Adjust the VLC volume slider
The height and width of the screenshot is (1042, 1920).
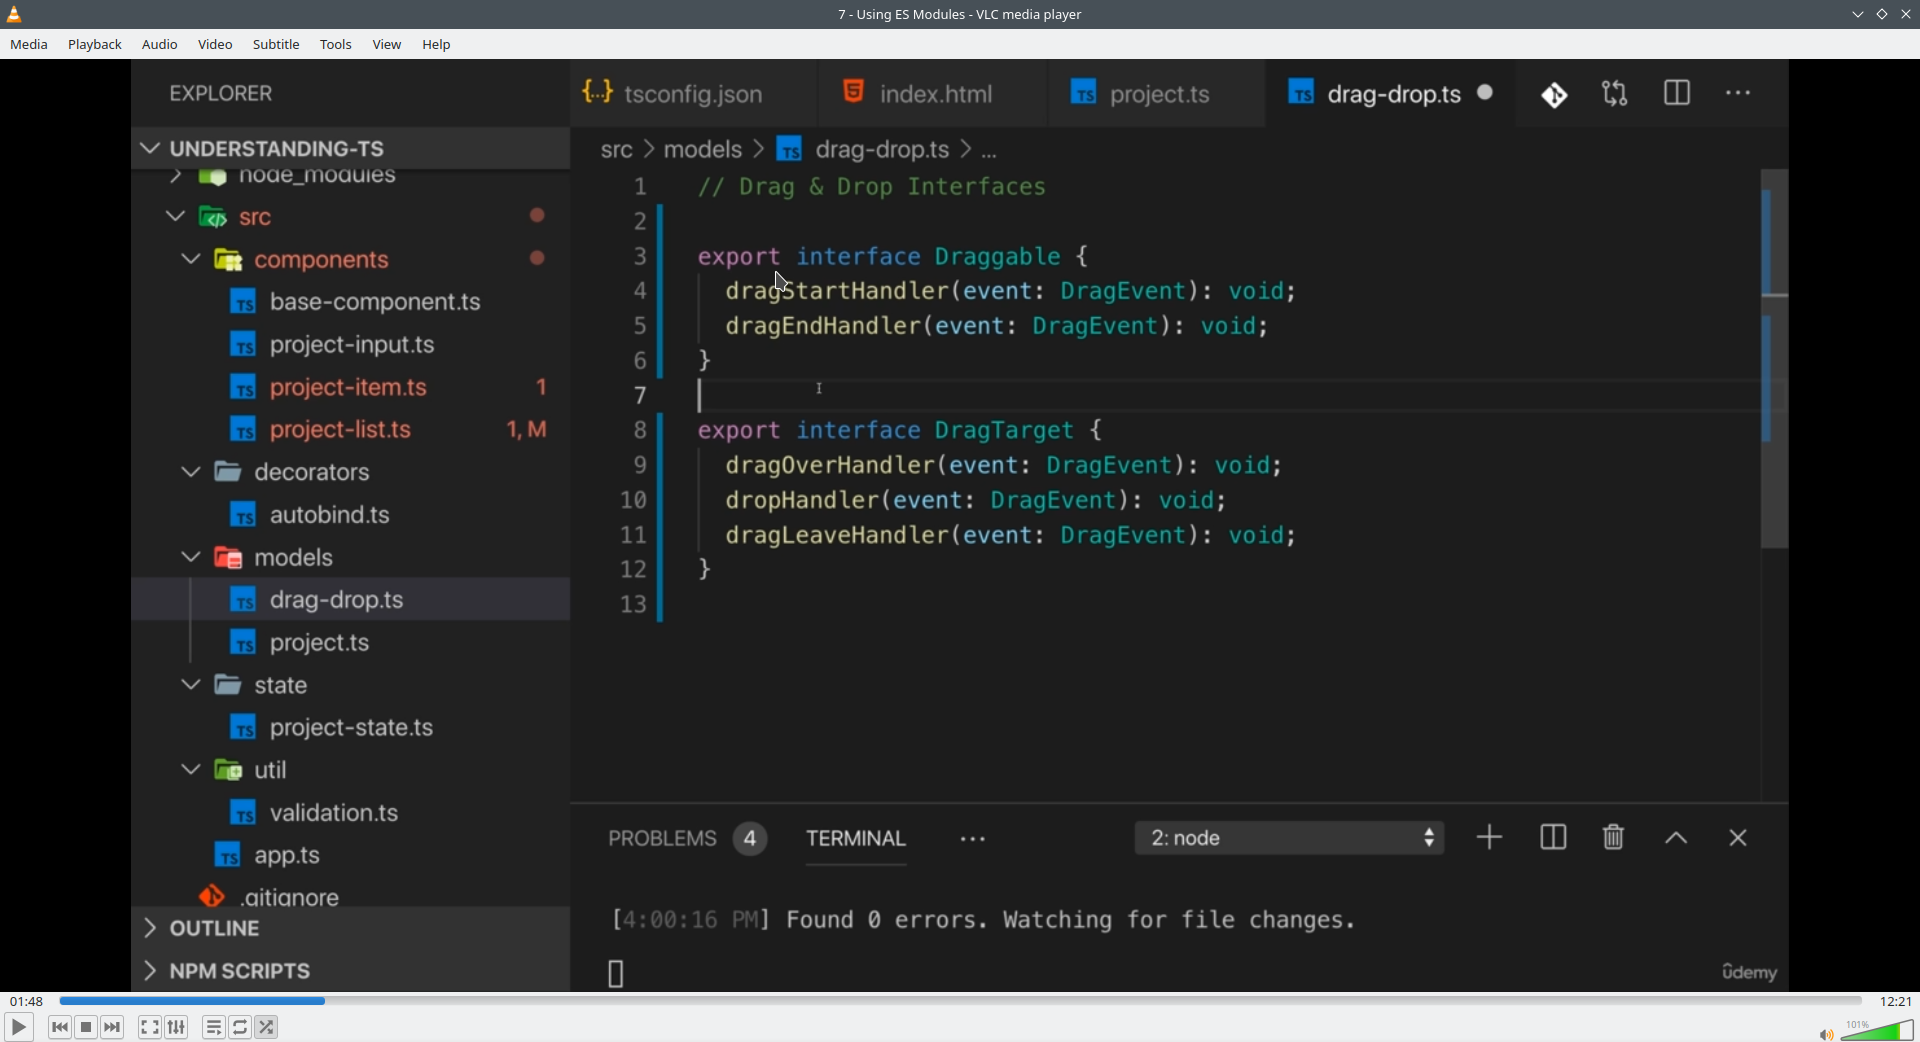(1878, 1030)
